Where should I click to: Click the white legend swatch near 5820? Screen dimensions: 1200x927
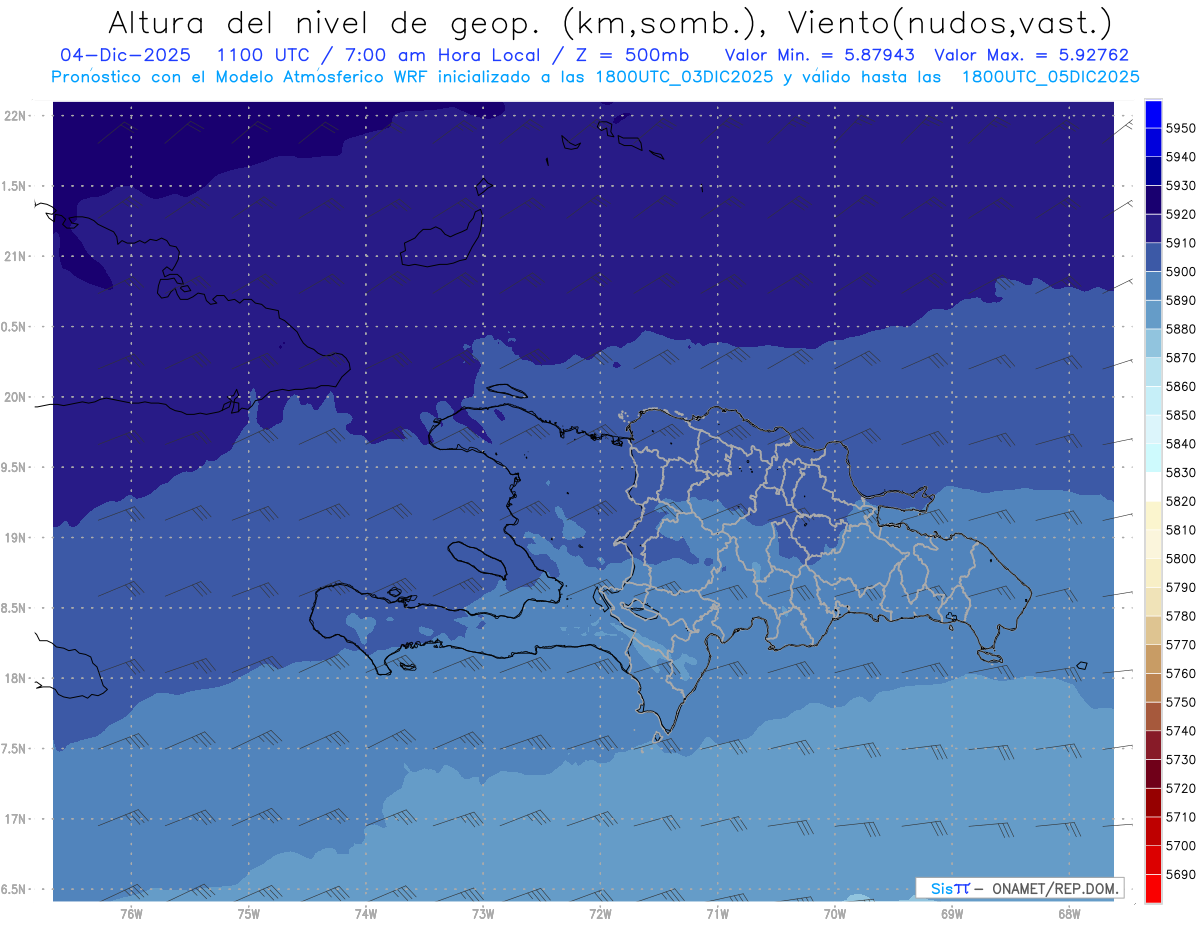(x=1153, y=486)
